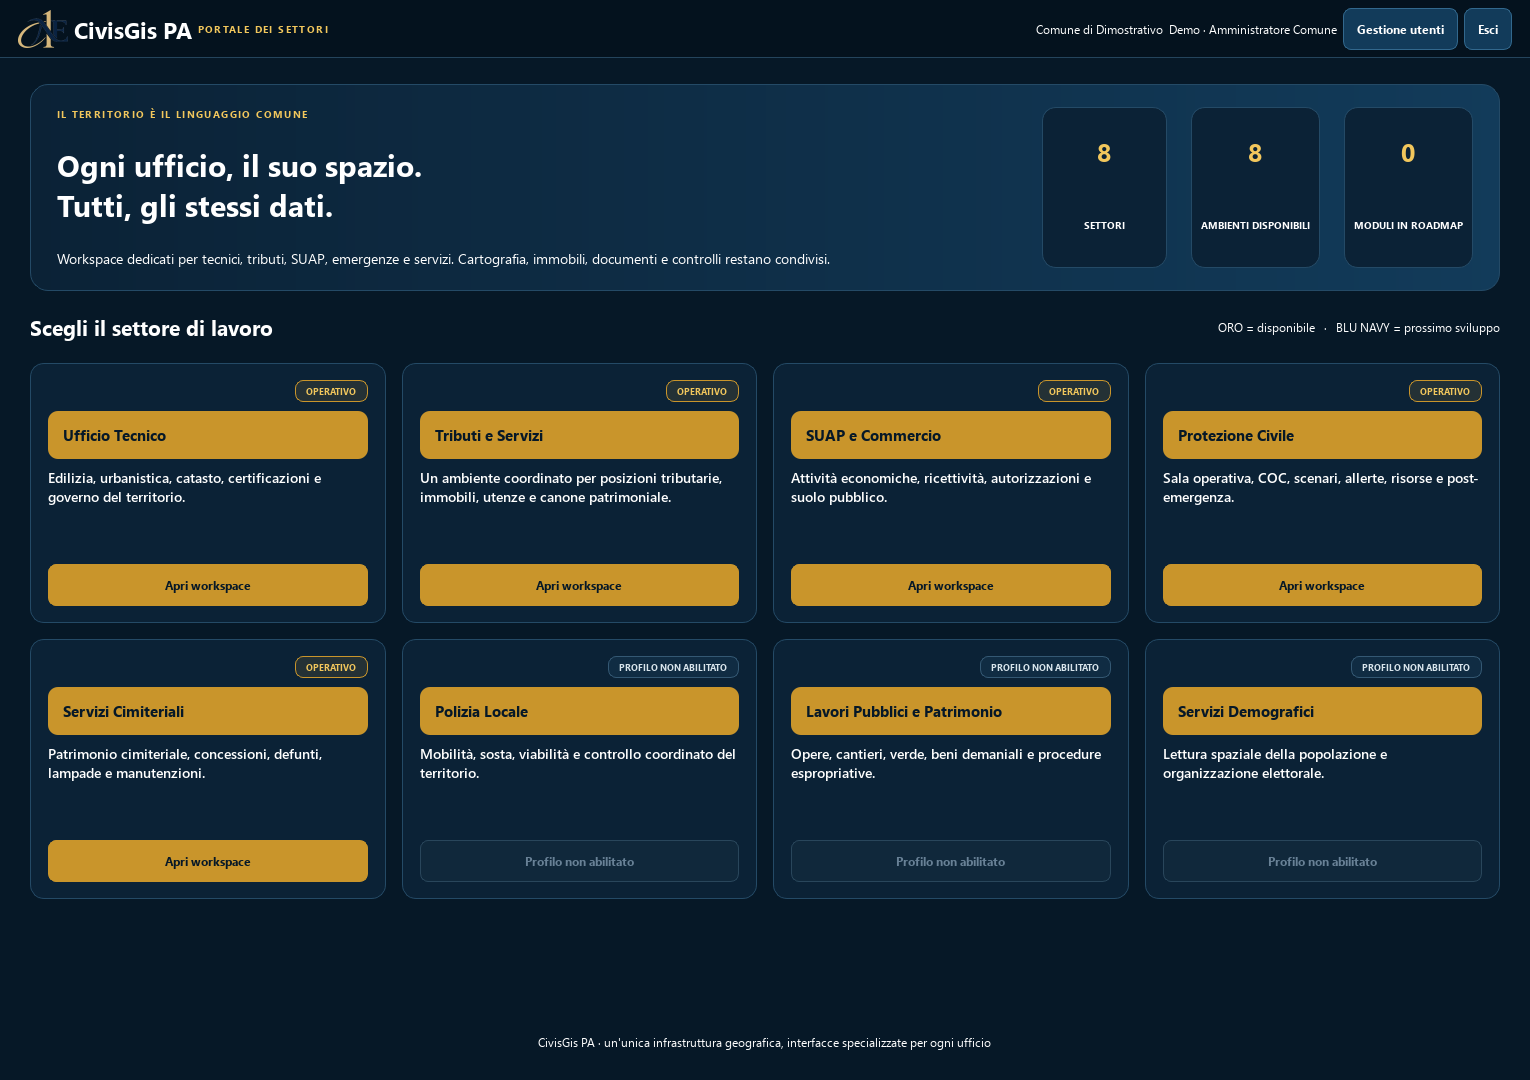1530x1080 pixels.
Task: Open workspace for Protezione Civile
Action: pos(1322,585)
